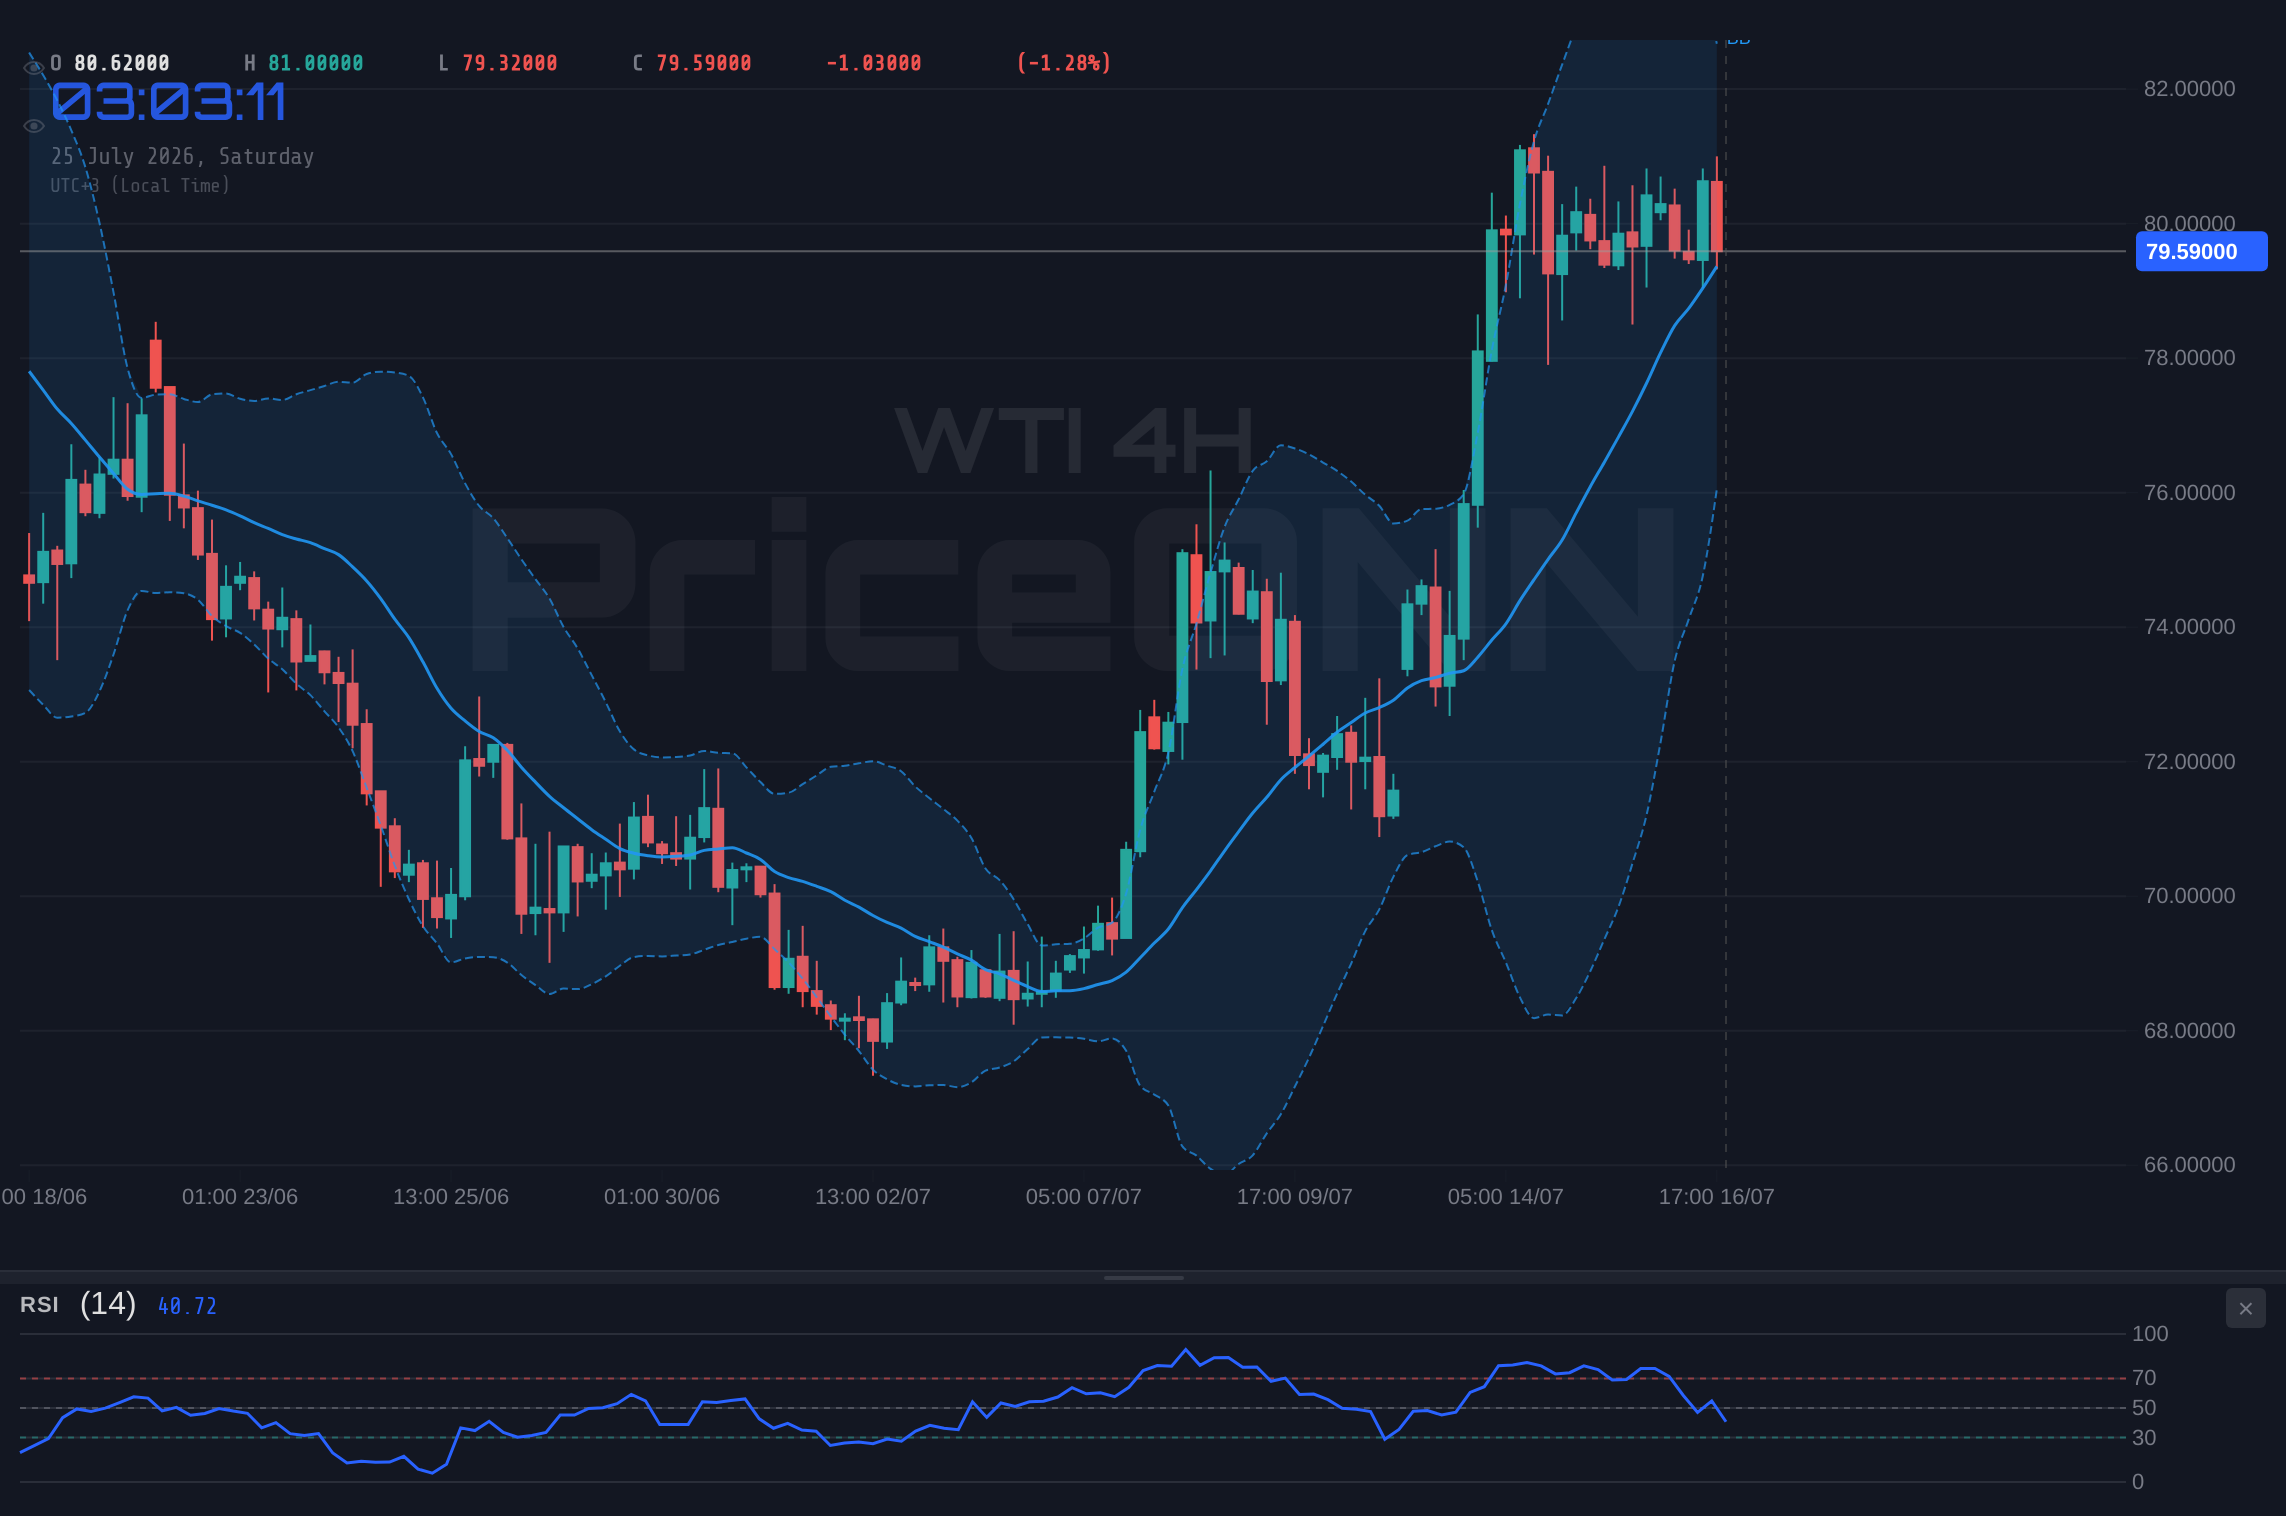Click the Low value 79.32000

510,63
